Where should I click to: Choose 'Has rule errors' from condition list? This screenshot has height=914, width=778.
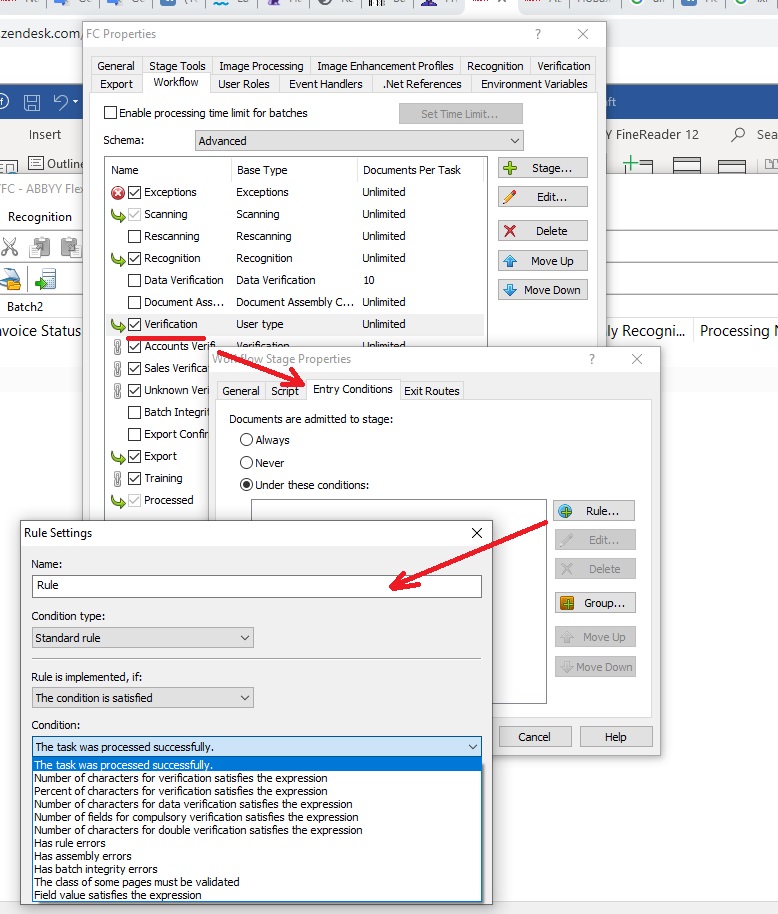[x=70, y=844]
